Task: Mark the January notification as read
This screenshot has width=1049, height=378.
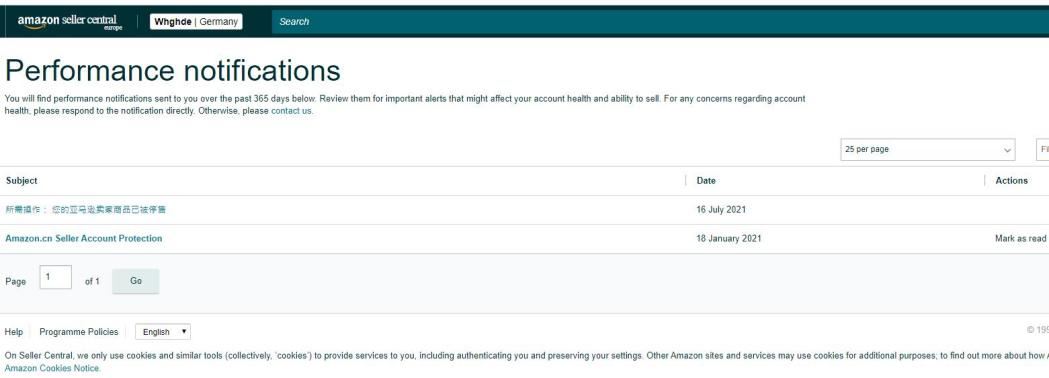Action: tap(1020, 238)
